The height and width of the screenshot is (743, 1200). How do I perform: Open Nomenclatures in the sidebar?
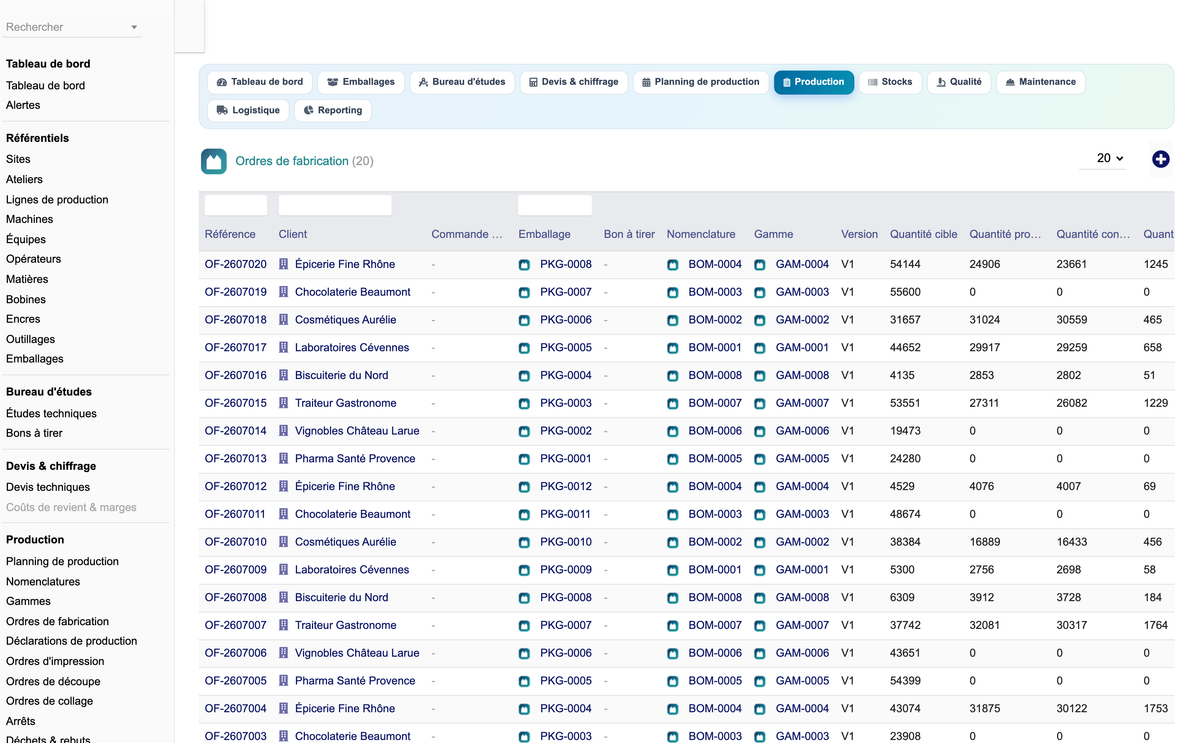[43, 581]
